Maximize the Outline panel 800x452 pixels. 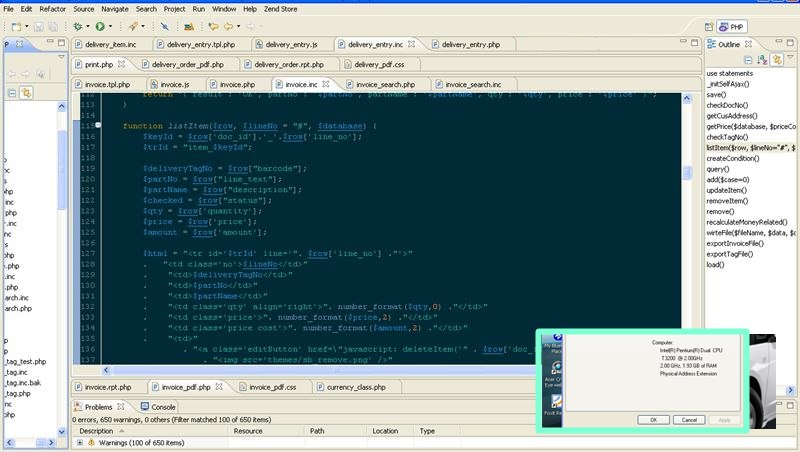[790, 42]
